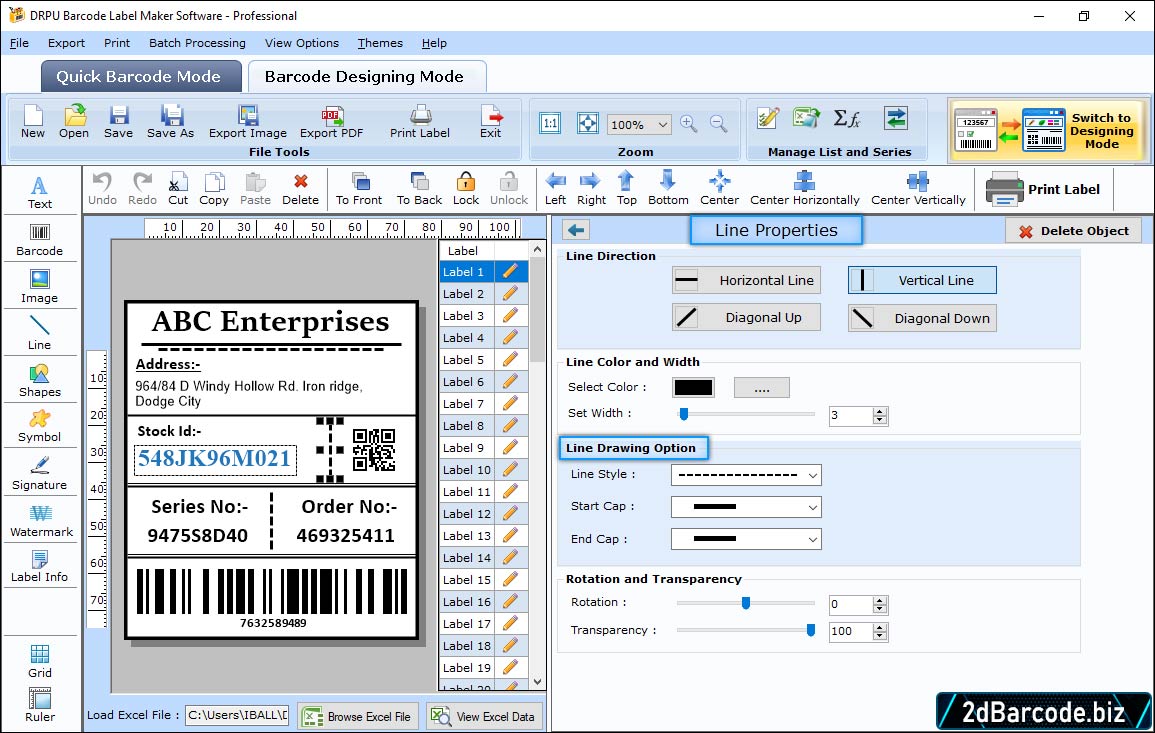Open the Symbol tool

(40, 427)
